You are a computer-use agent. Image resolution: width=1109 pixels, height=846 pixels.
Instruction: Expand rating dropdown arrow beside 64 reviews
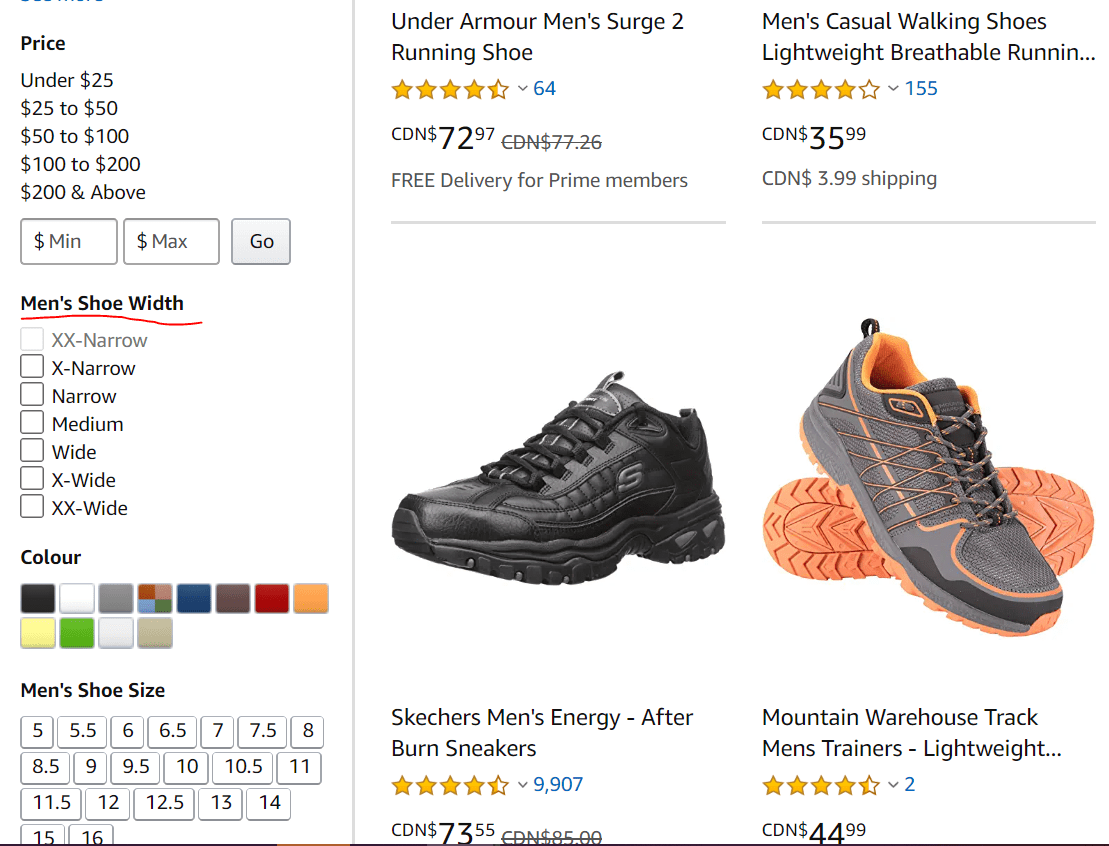coord(522,89)
